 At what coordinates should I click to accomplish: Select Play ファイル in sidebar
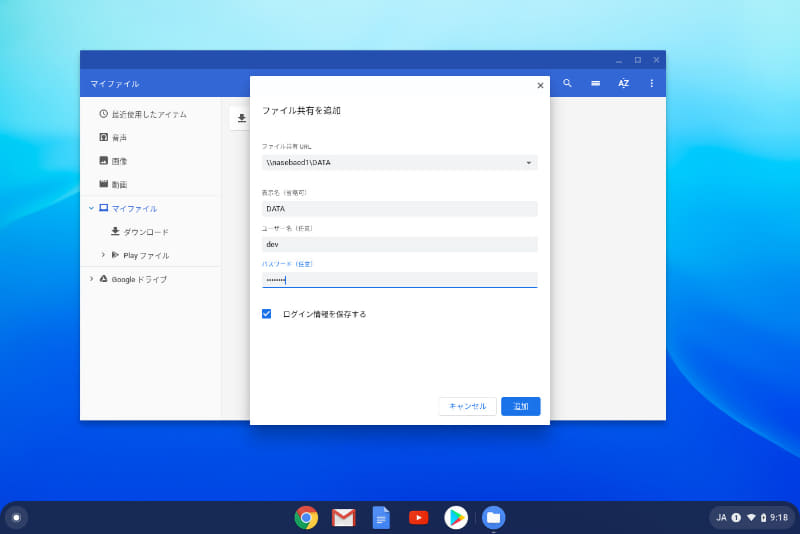(146, 256)
